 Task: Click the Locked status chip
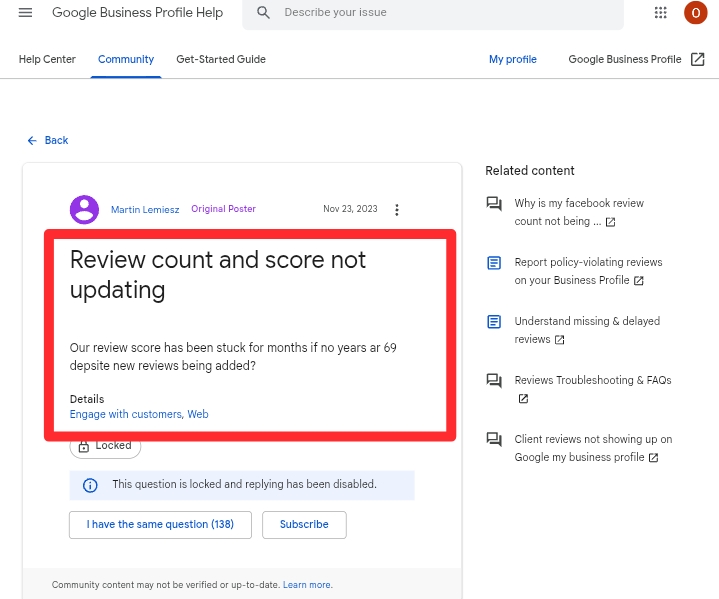click(105, 446)
